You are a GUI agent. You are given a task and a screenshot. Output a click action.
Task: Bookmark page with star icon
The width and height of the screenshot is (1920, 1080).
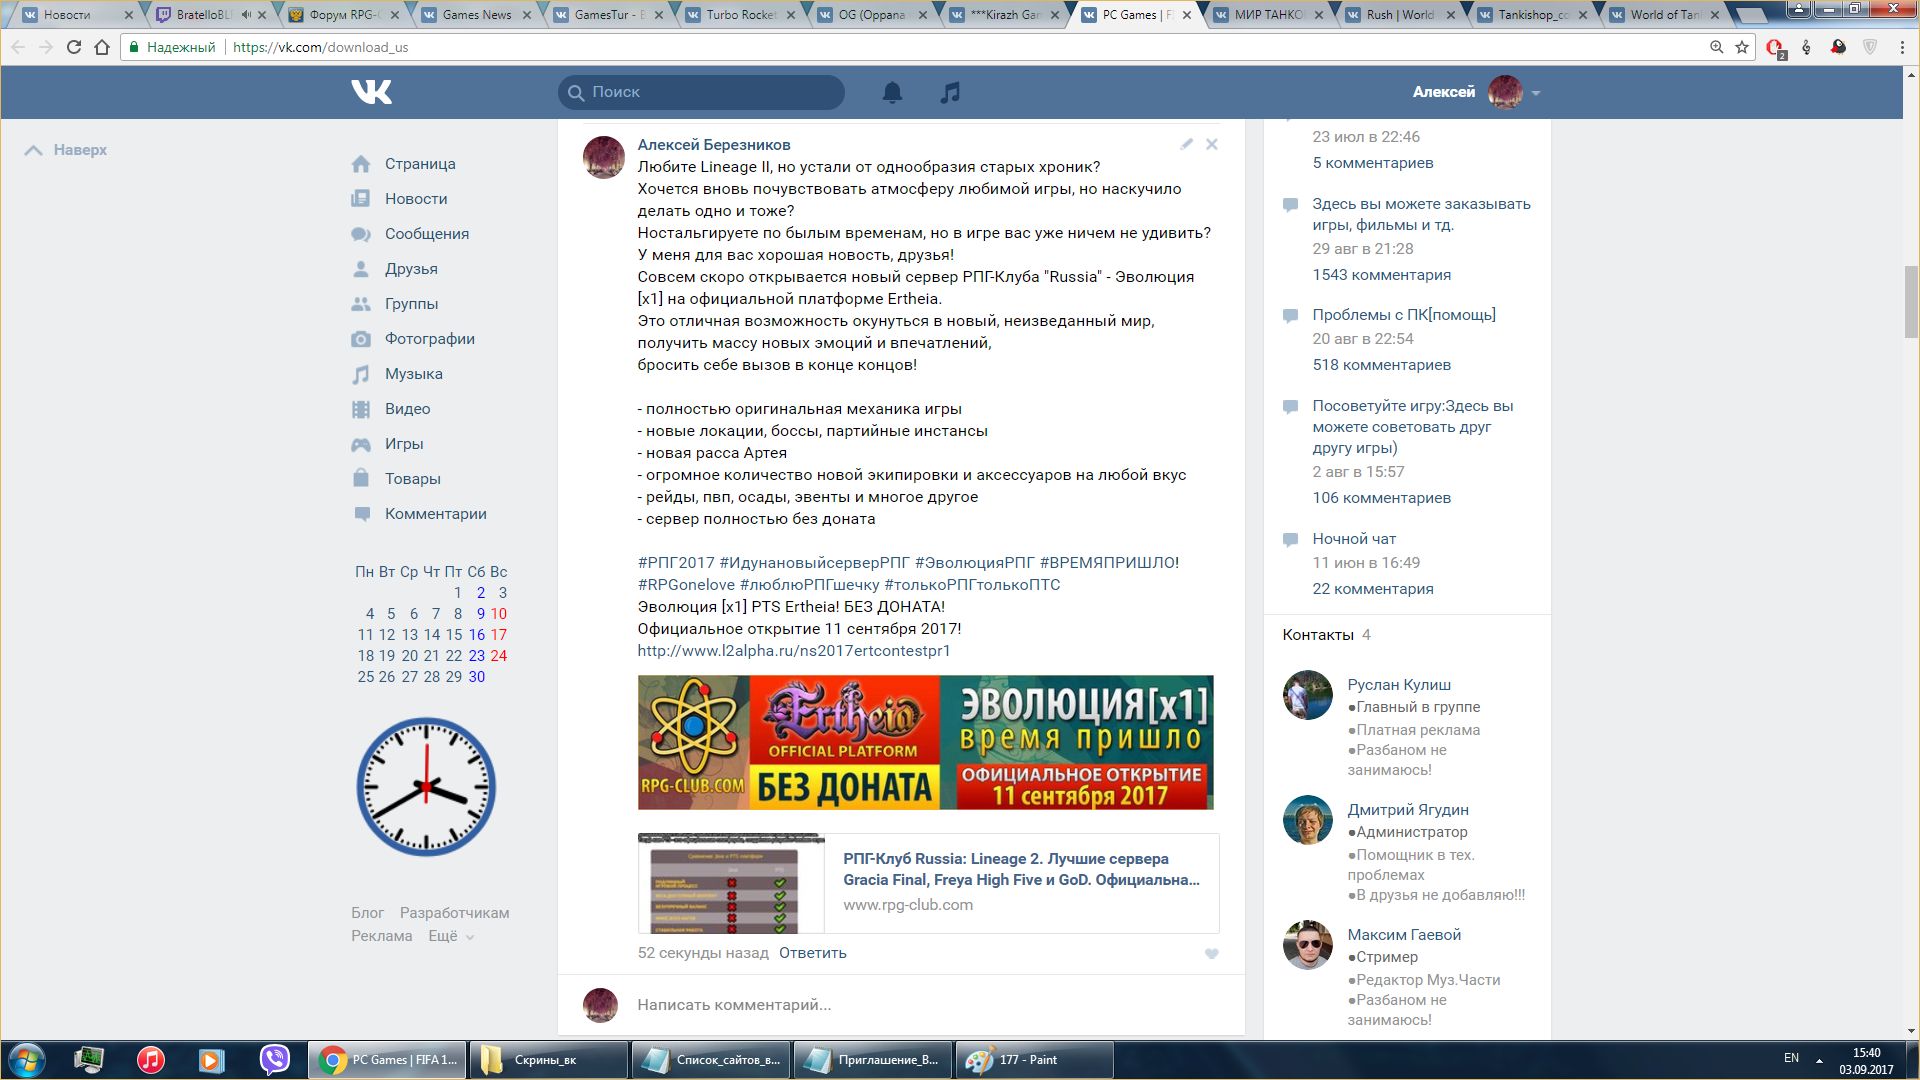pyautogui.click(x=1742, y=47)
